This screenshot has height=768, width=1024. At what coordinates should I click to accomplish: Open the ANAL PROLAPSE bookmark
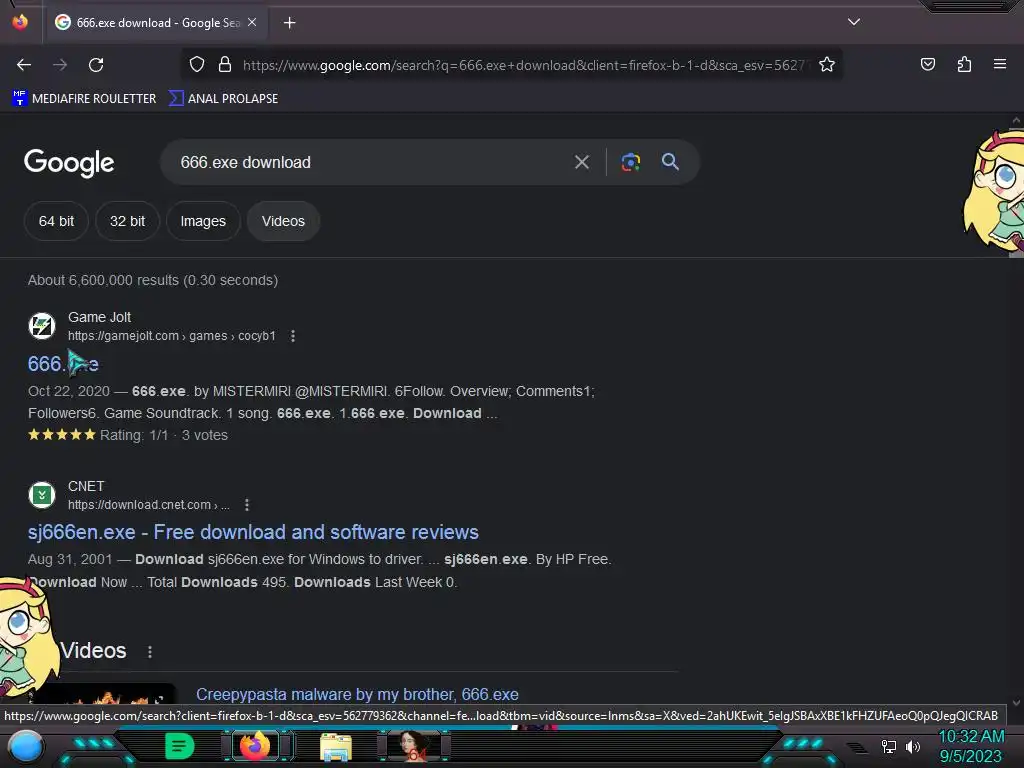click(x=223, y=99)
